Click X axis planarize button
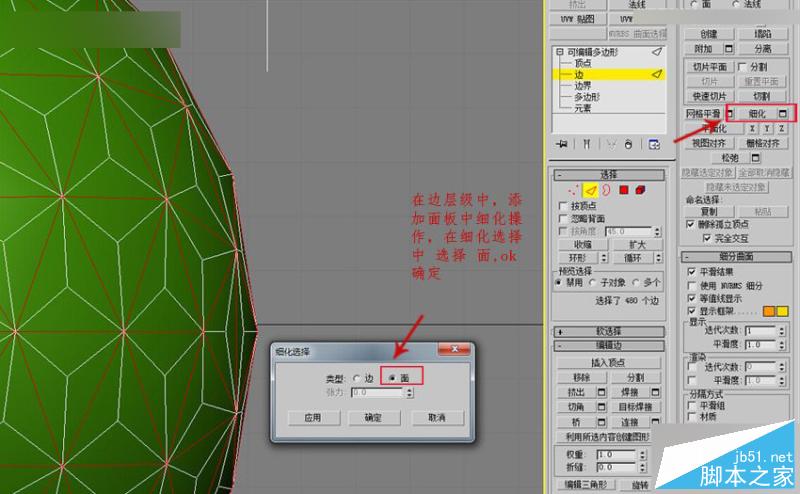800x494 pixels. 752,129
